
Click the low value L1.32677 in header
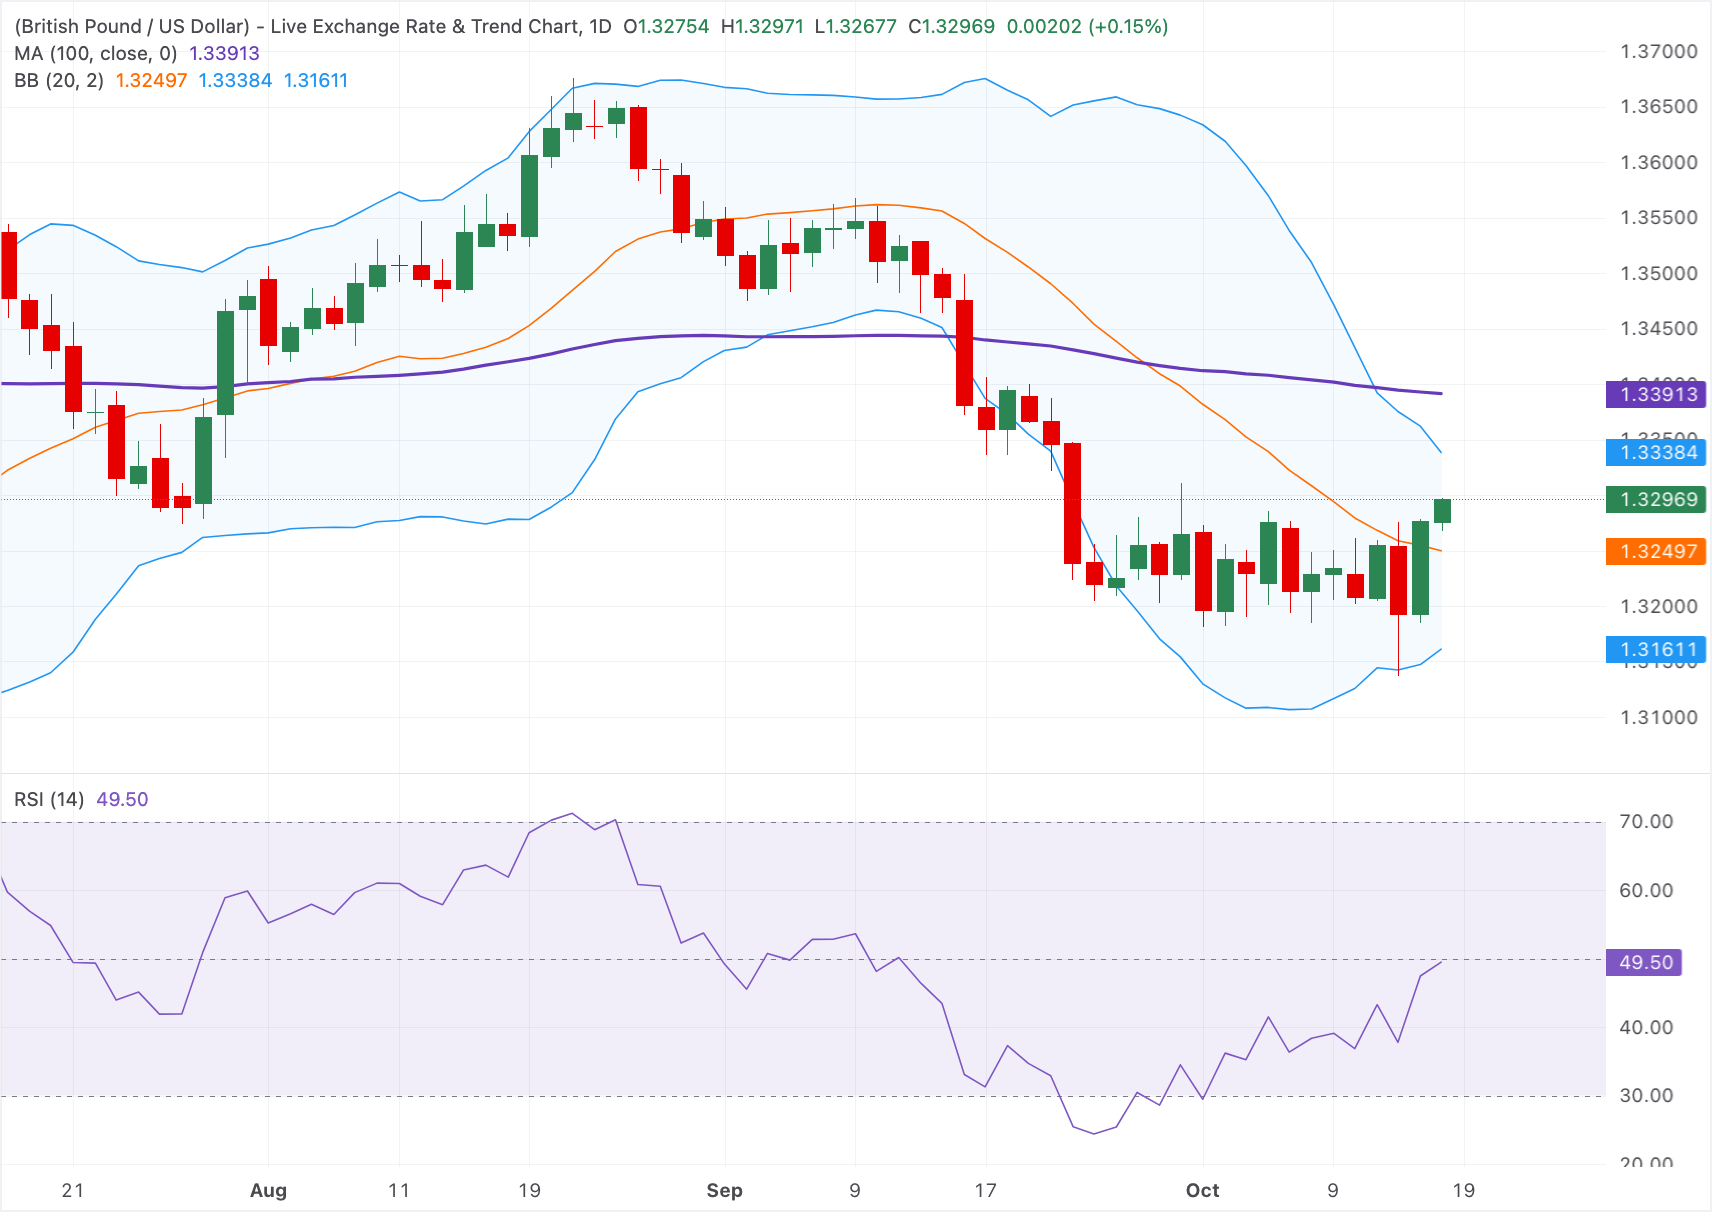coord(855,27)
